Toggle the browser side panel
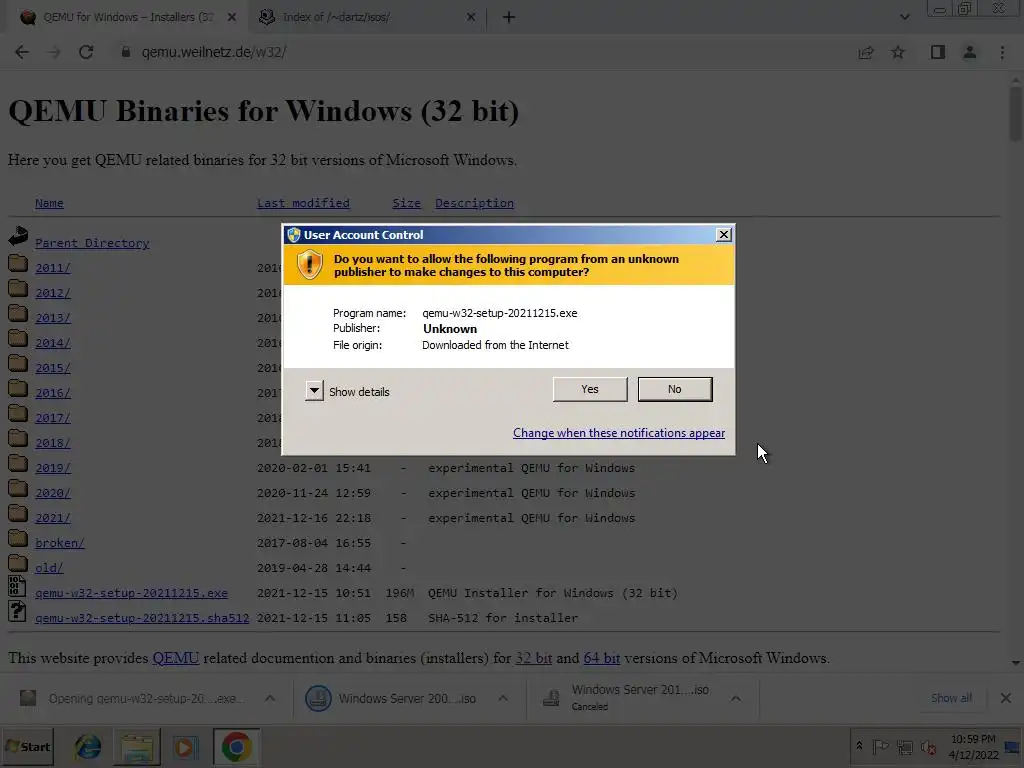 (x=938, y=52)
